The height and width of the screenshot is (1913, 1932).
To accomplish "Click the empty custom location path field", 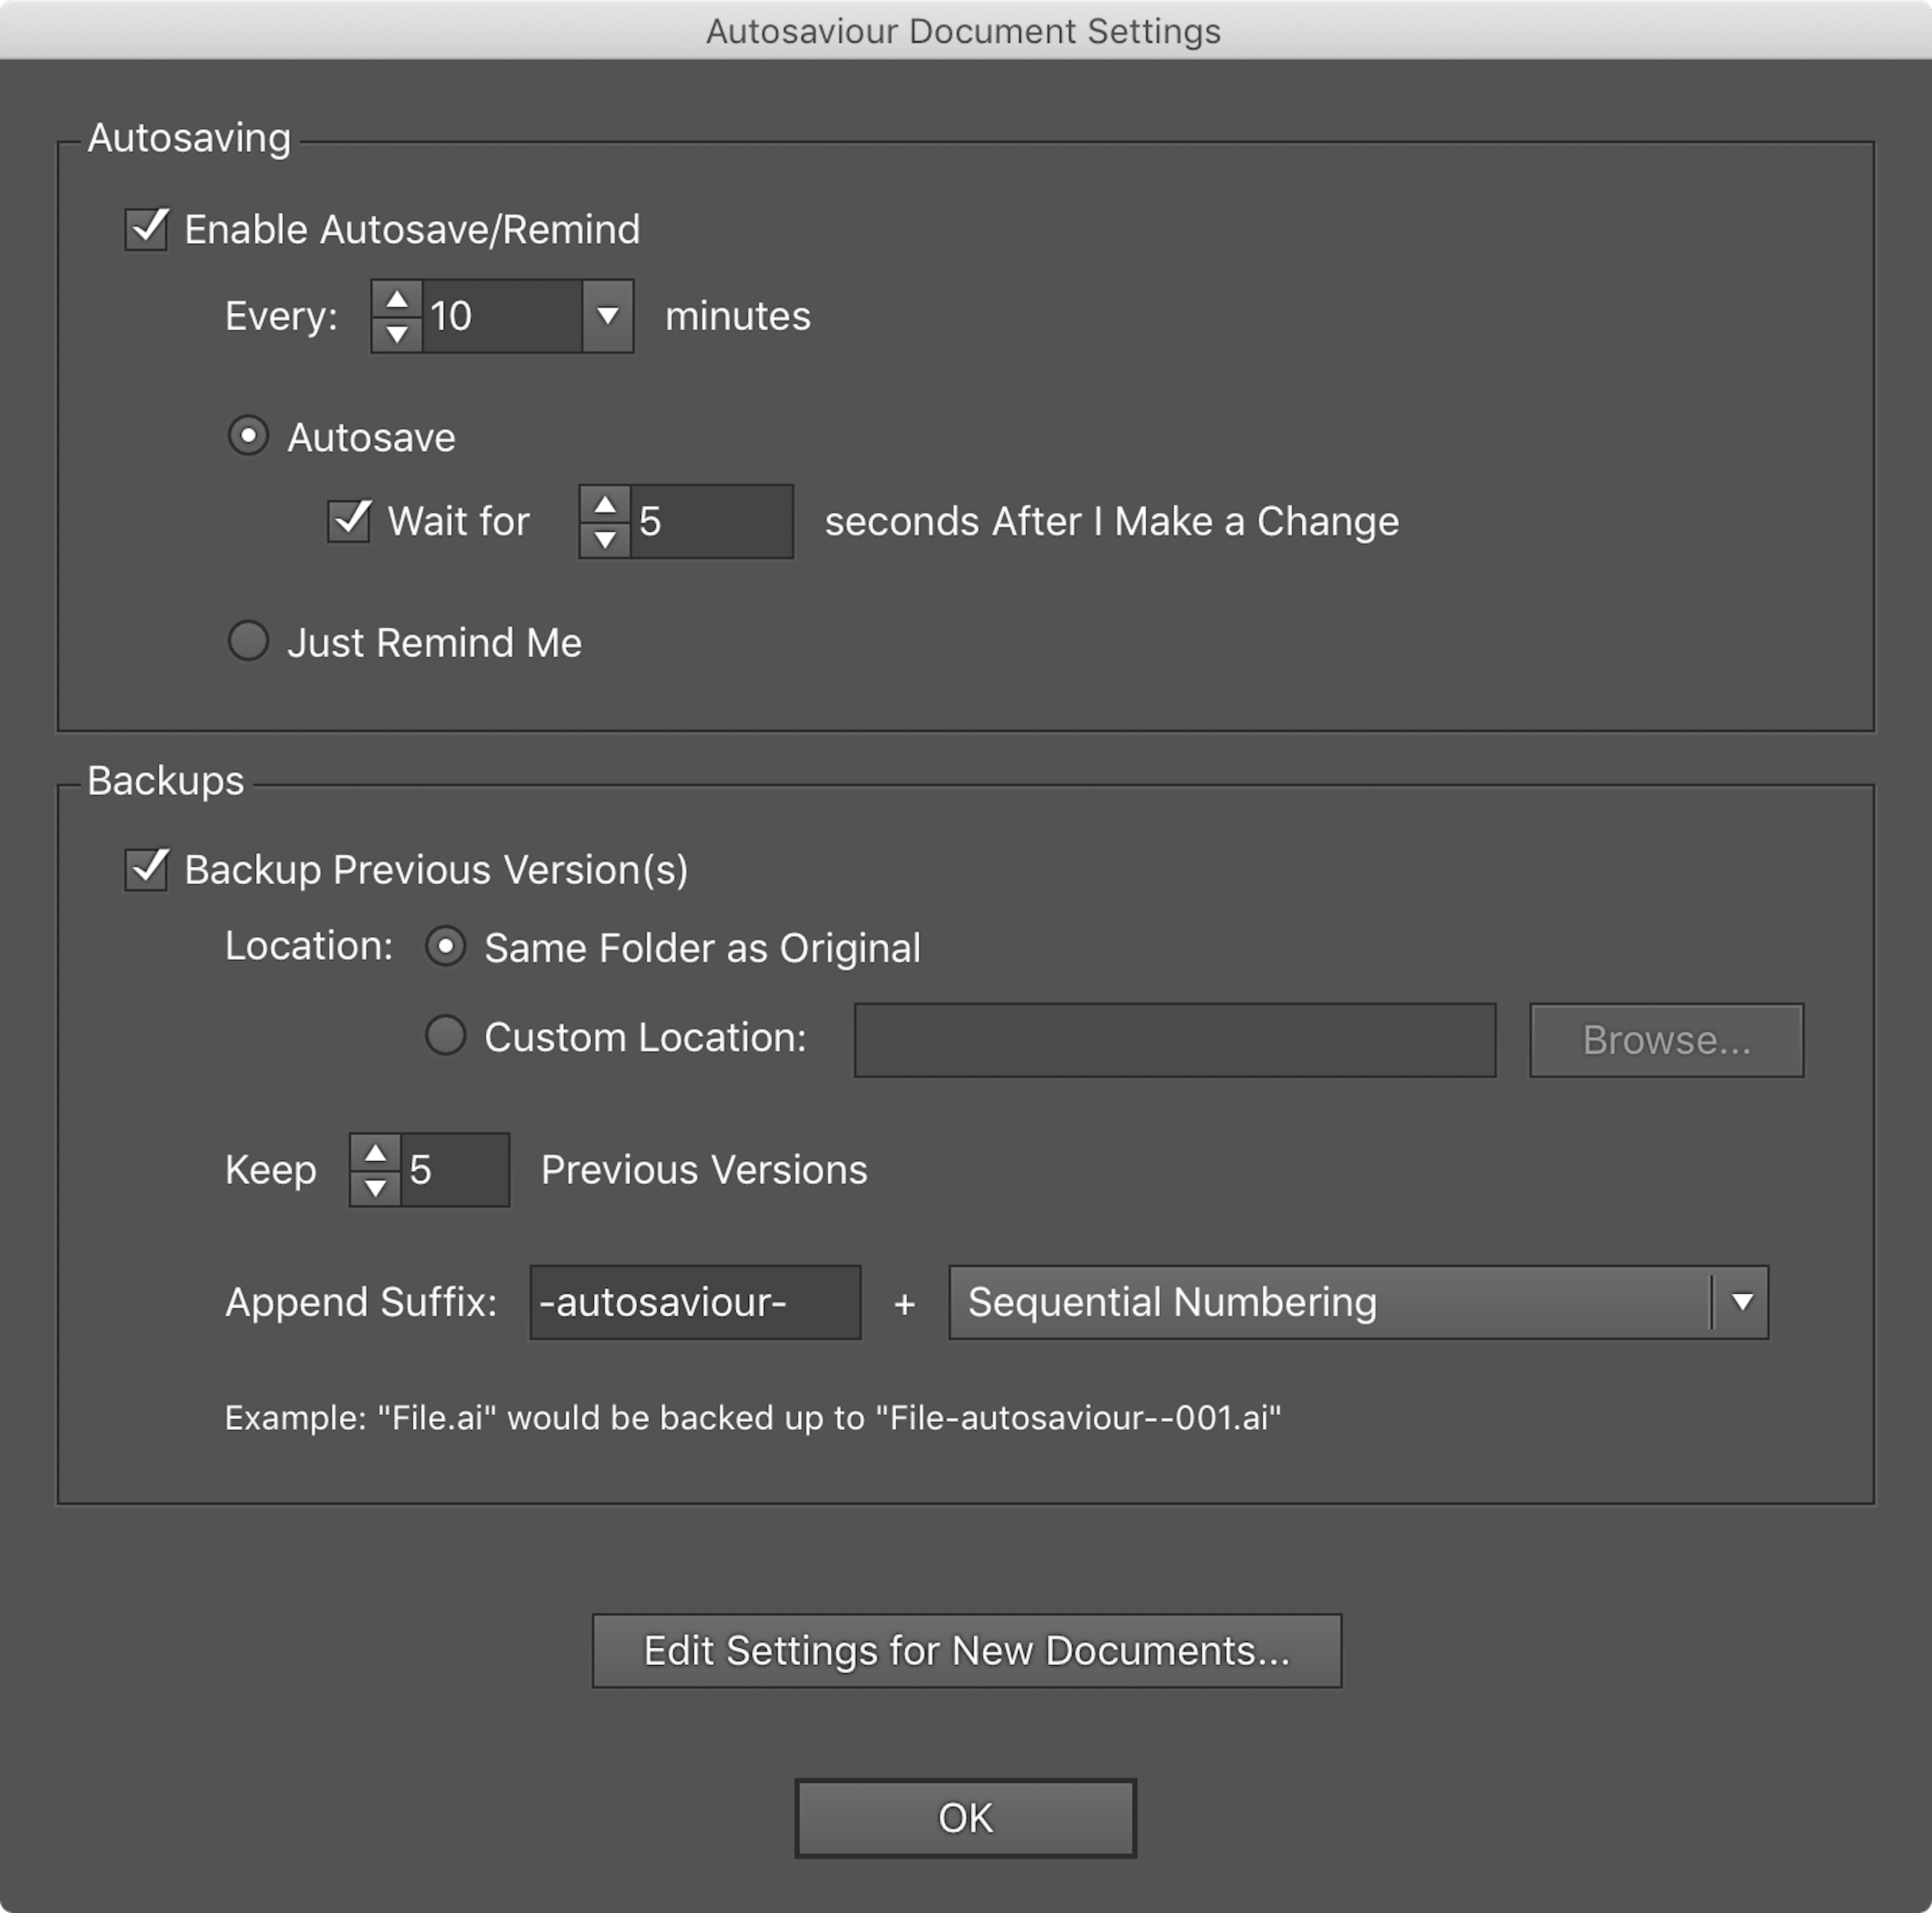I will pyautogui.click(x=1174, y=1039).
